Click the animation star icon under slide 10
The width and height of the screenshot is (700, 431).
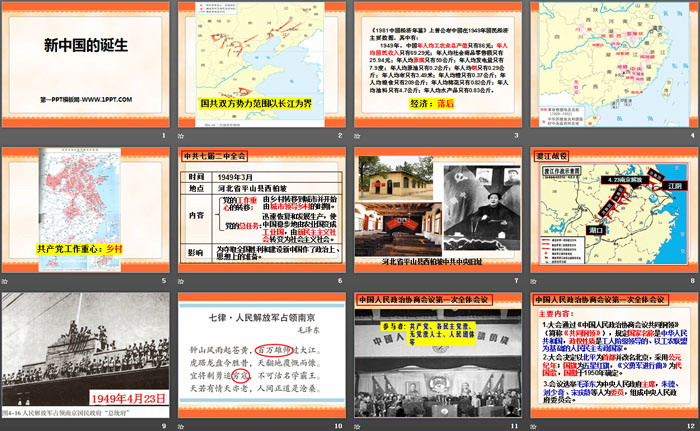coord(181,427)
